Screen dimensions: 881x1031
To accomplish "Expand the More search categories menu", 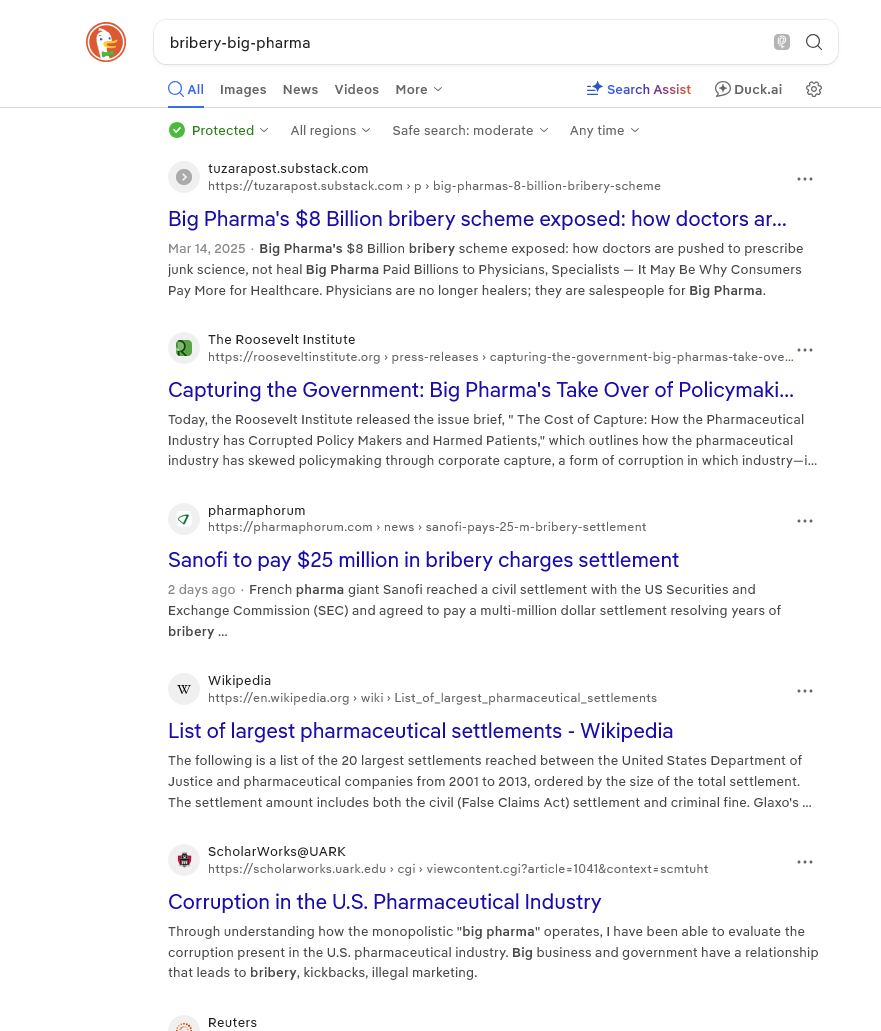I will (418, 89).
